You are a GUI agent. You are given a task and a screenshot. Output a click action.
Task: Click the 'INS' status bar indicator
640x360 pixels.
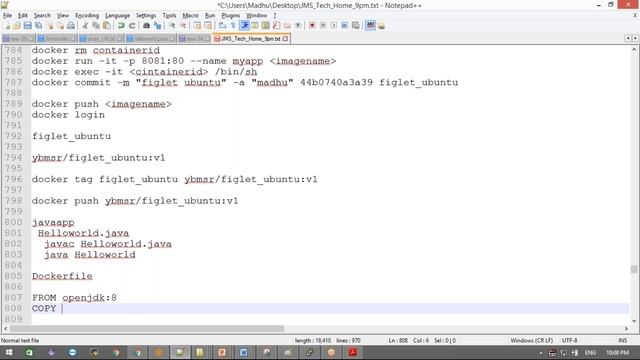tap(622, 340)
